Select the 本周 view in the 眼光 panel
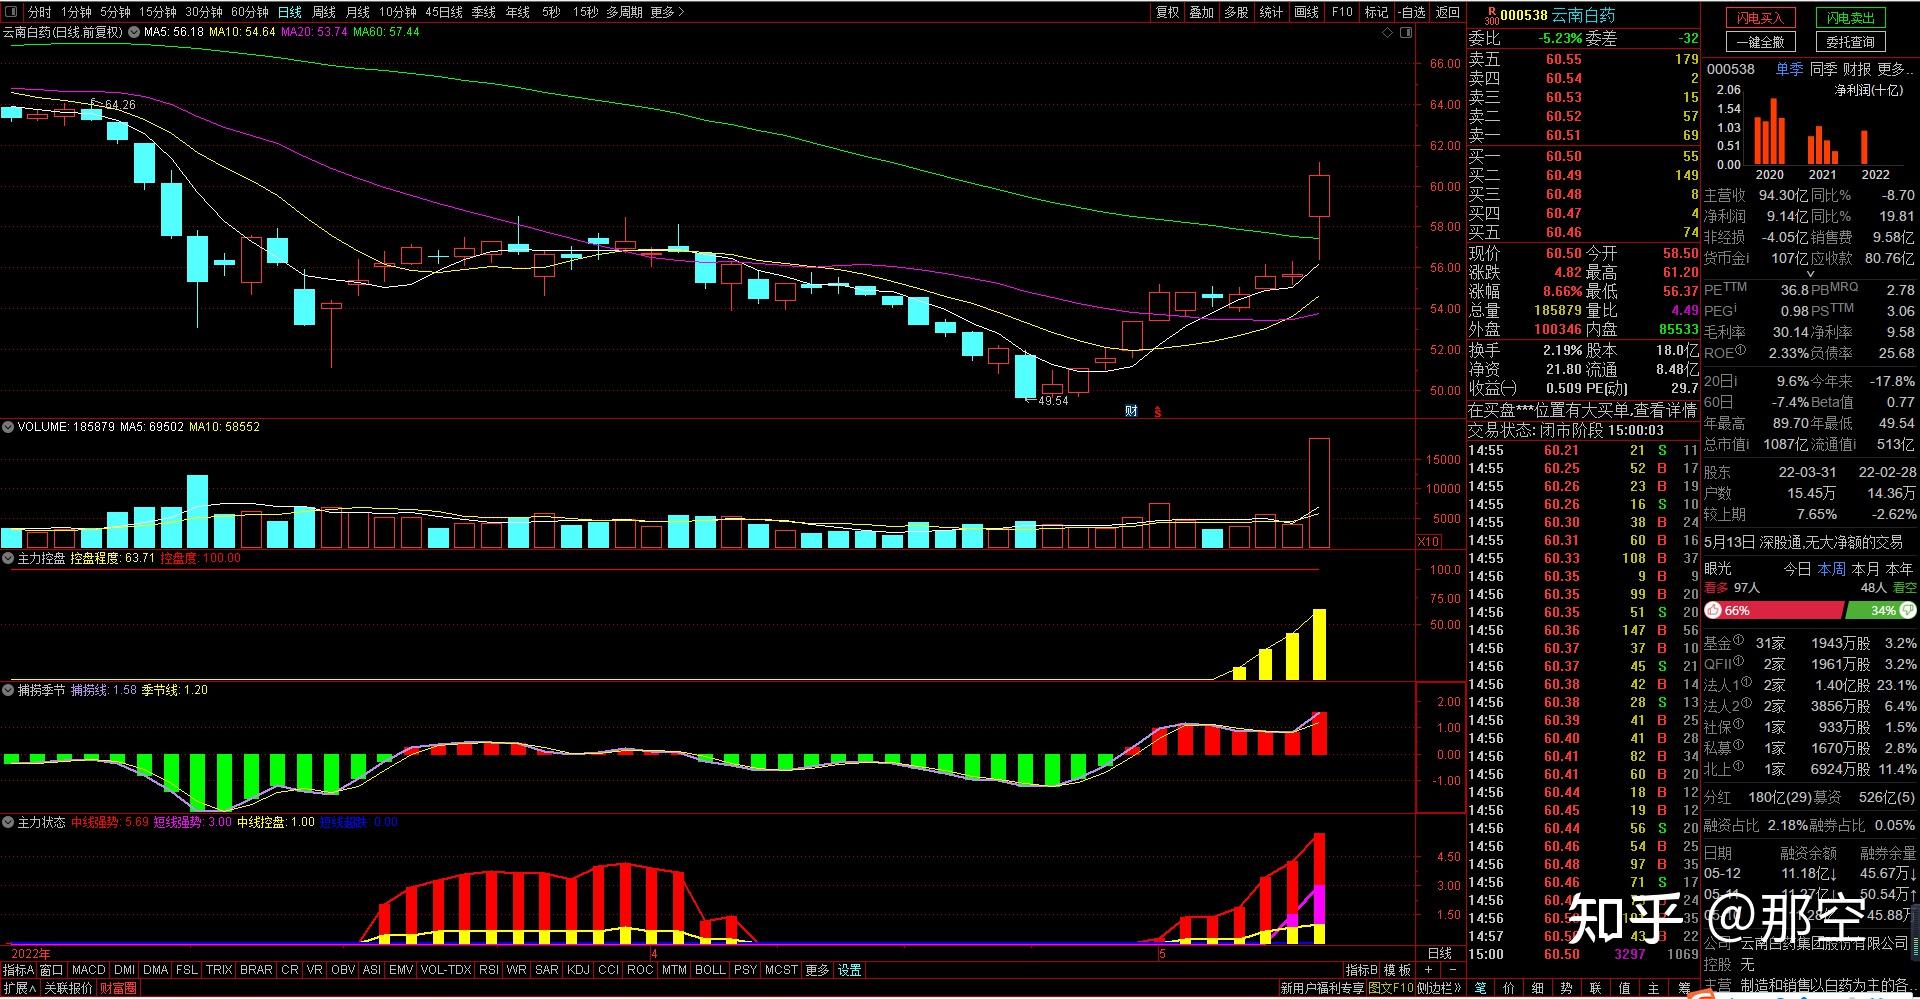Screen dimensions: 1920x999 point(1832,568)
